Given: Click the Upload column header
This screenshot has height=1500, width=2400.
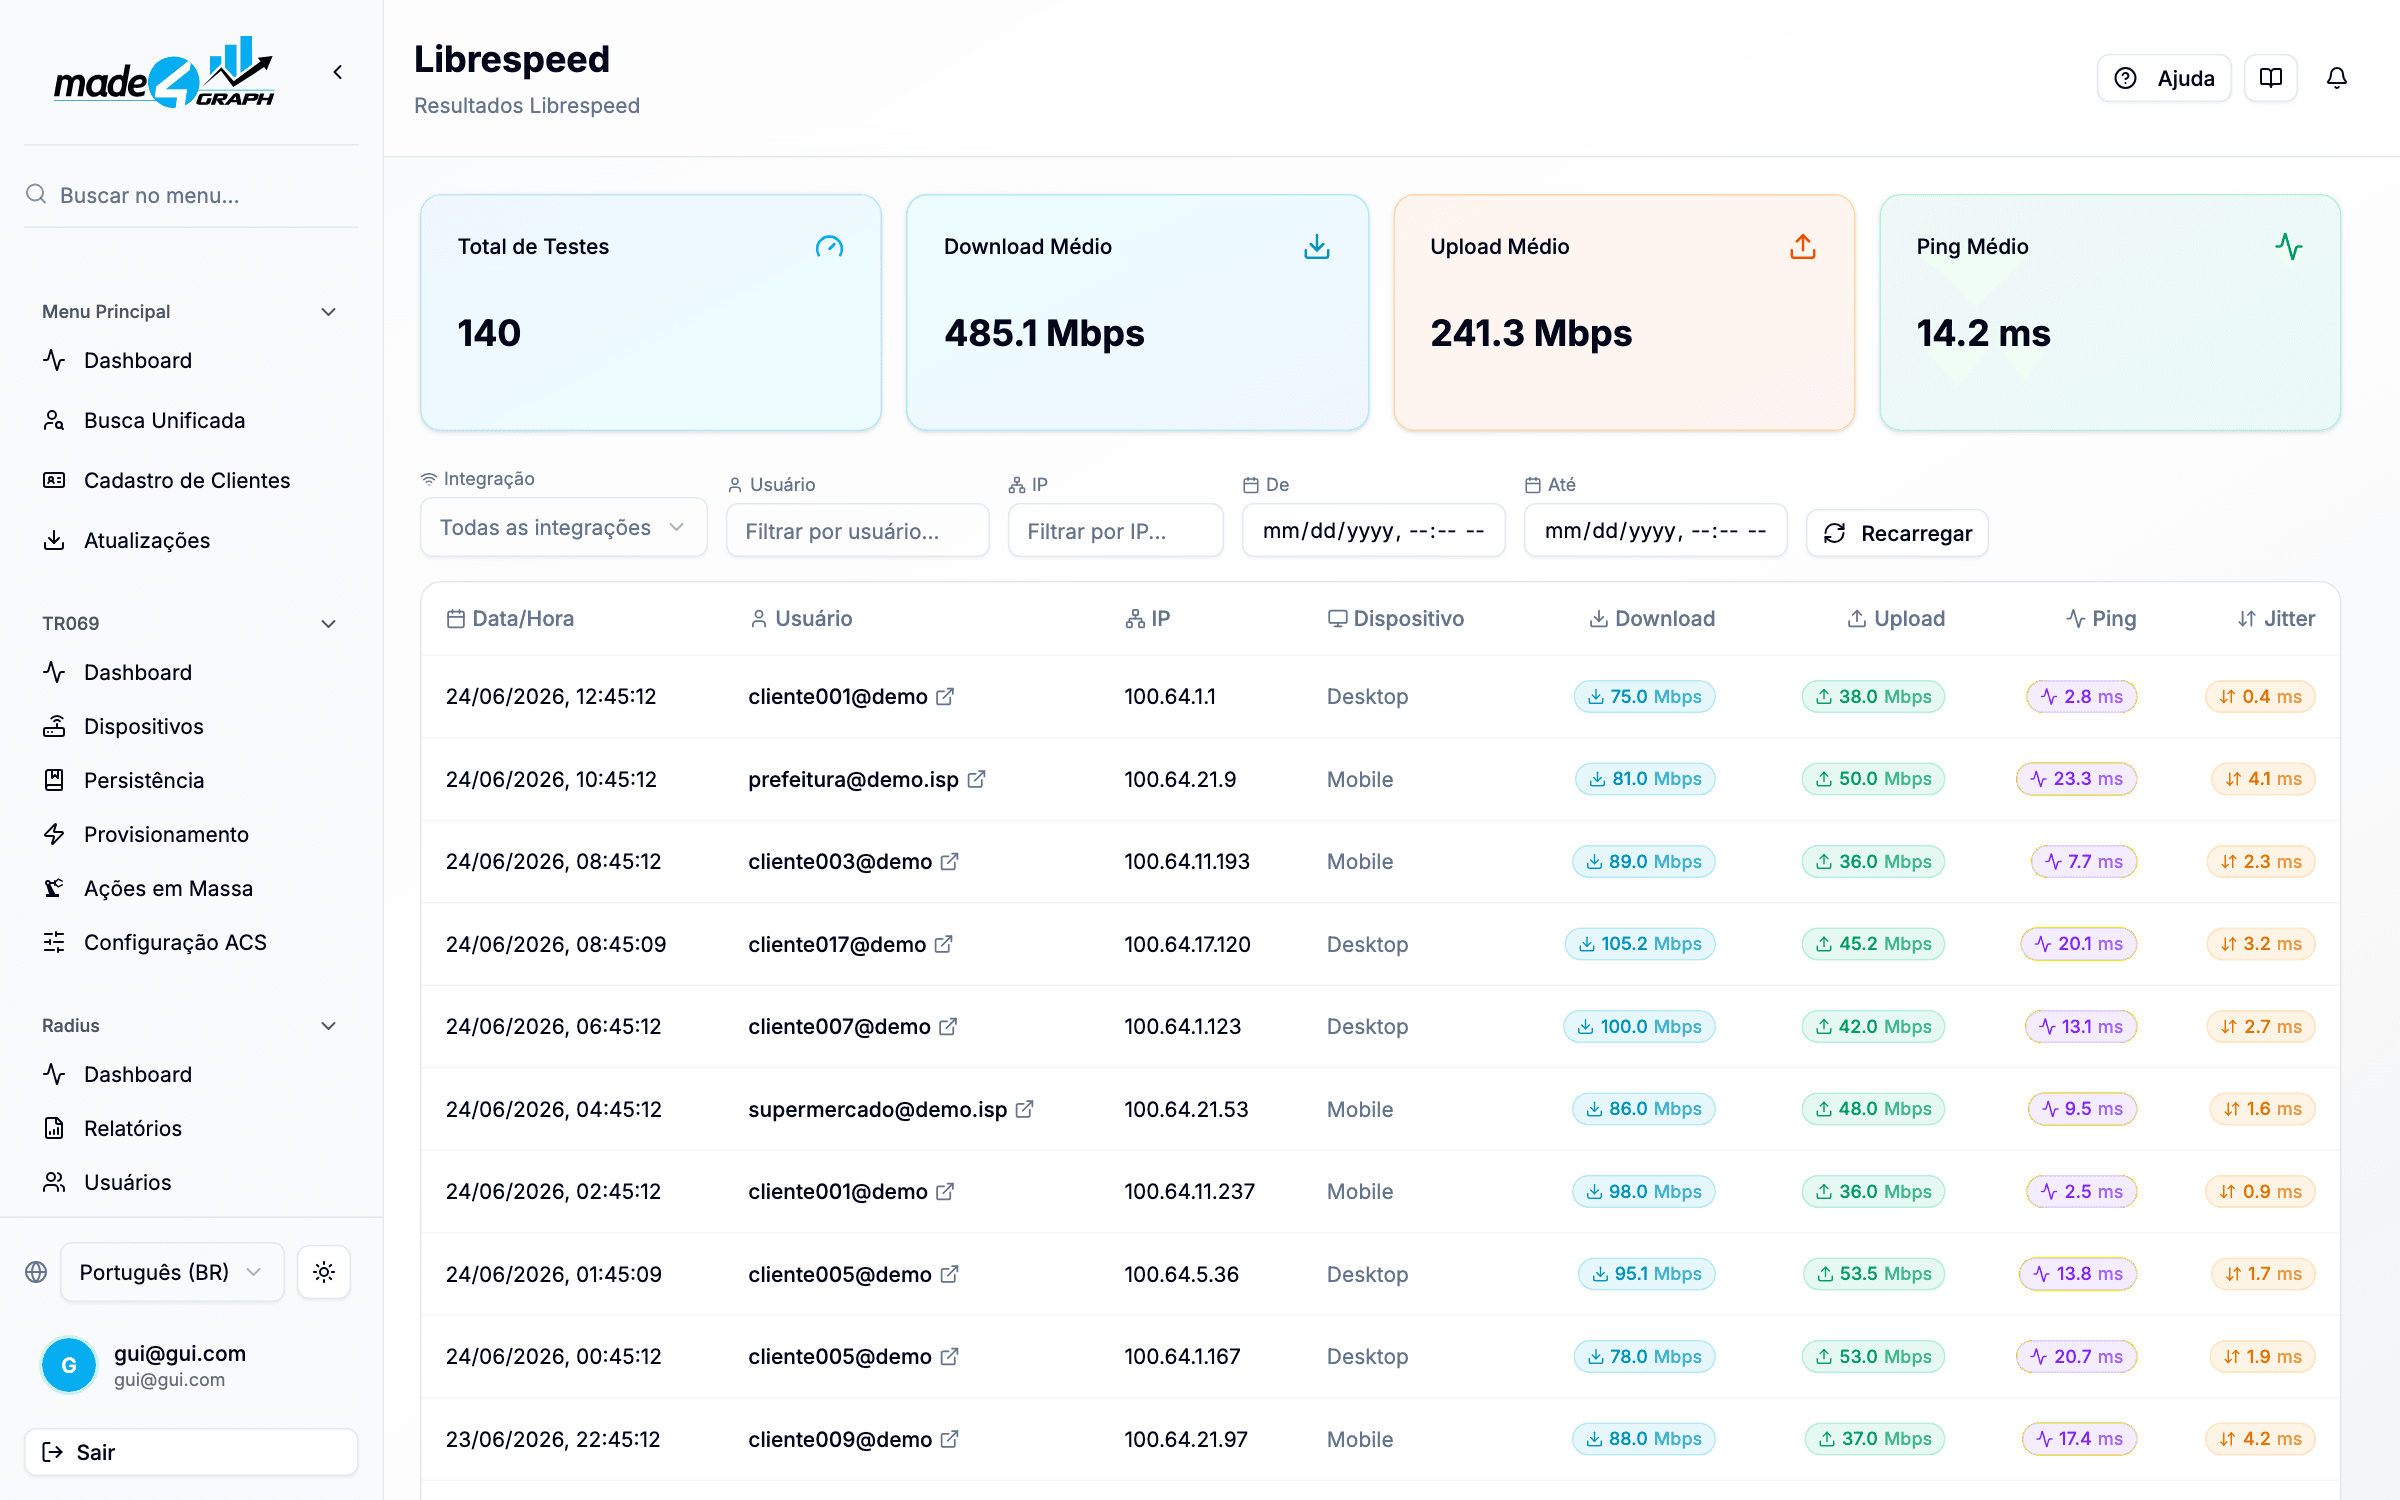Looking at the screenshot, I should (x=1896, y=619).
